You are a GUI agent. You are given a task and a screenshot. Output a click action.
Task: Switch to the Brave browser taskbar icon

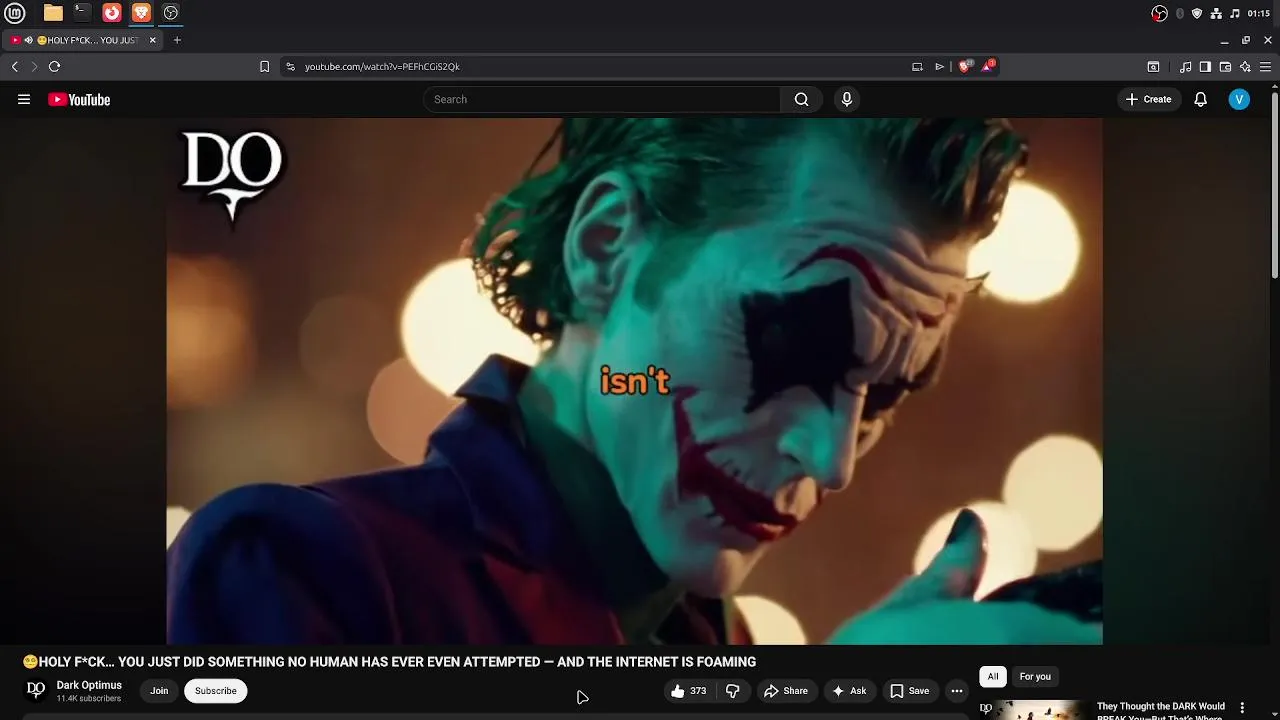(141, 13)
